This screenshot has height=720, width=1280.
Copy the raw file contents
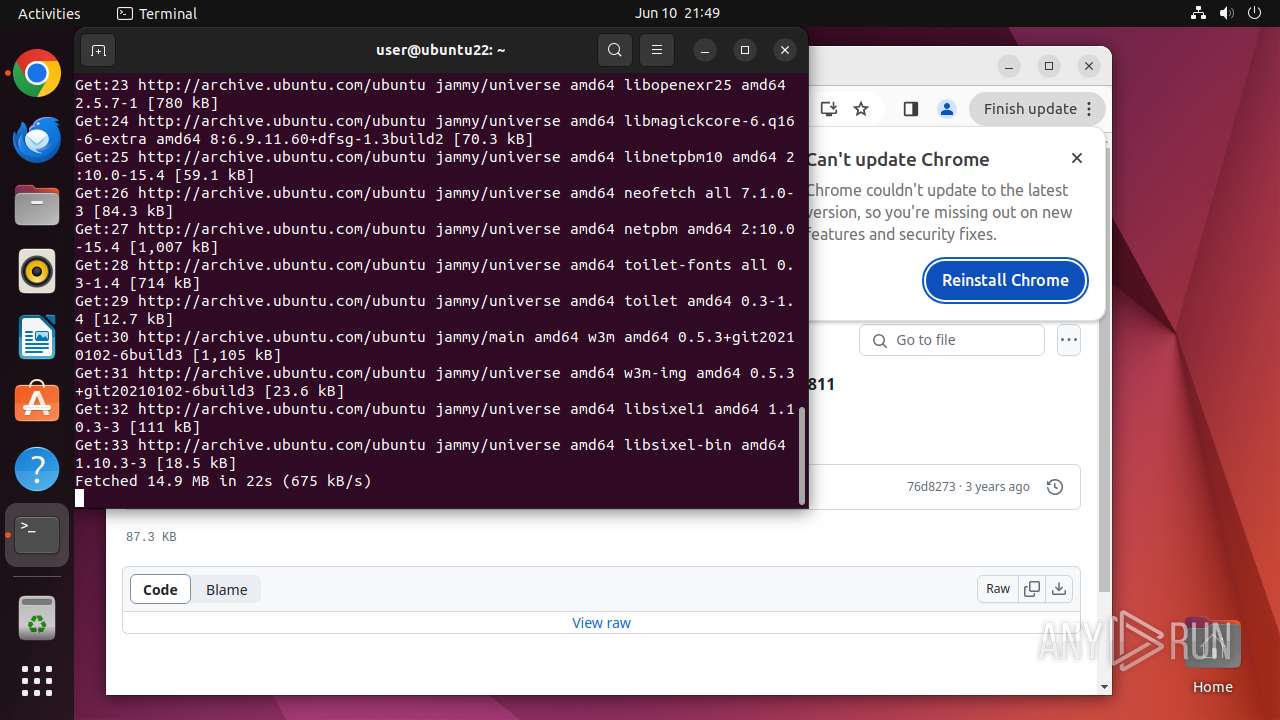[x=1032, y=589]
